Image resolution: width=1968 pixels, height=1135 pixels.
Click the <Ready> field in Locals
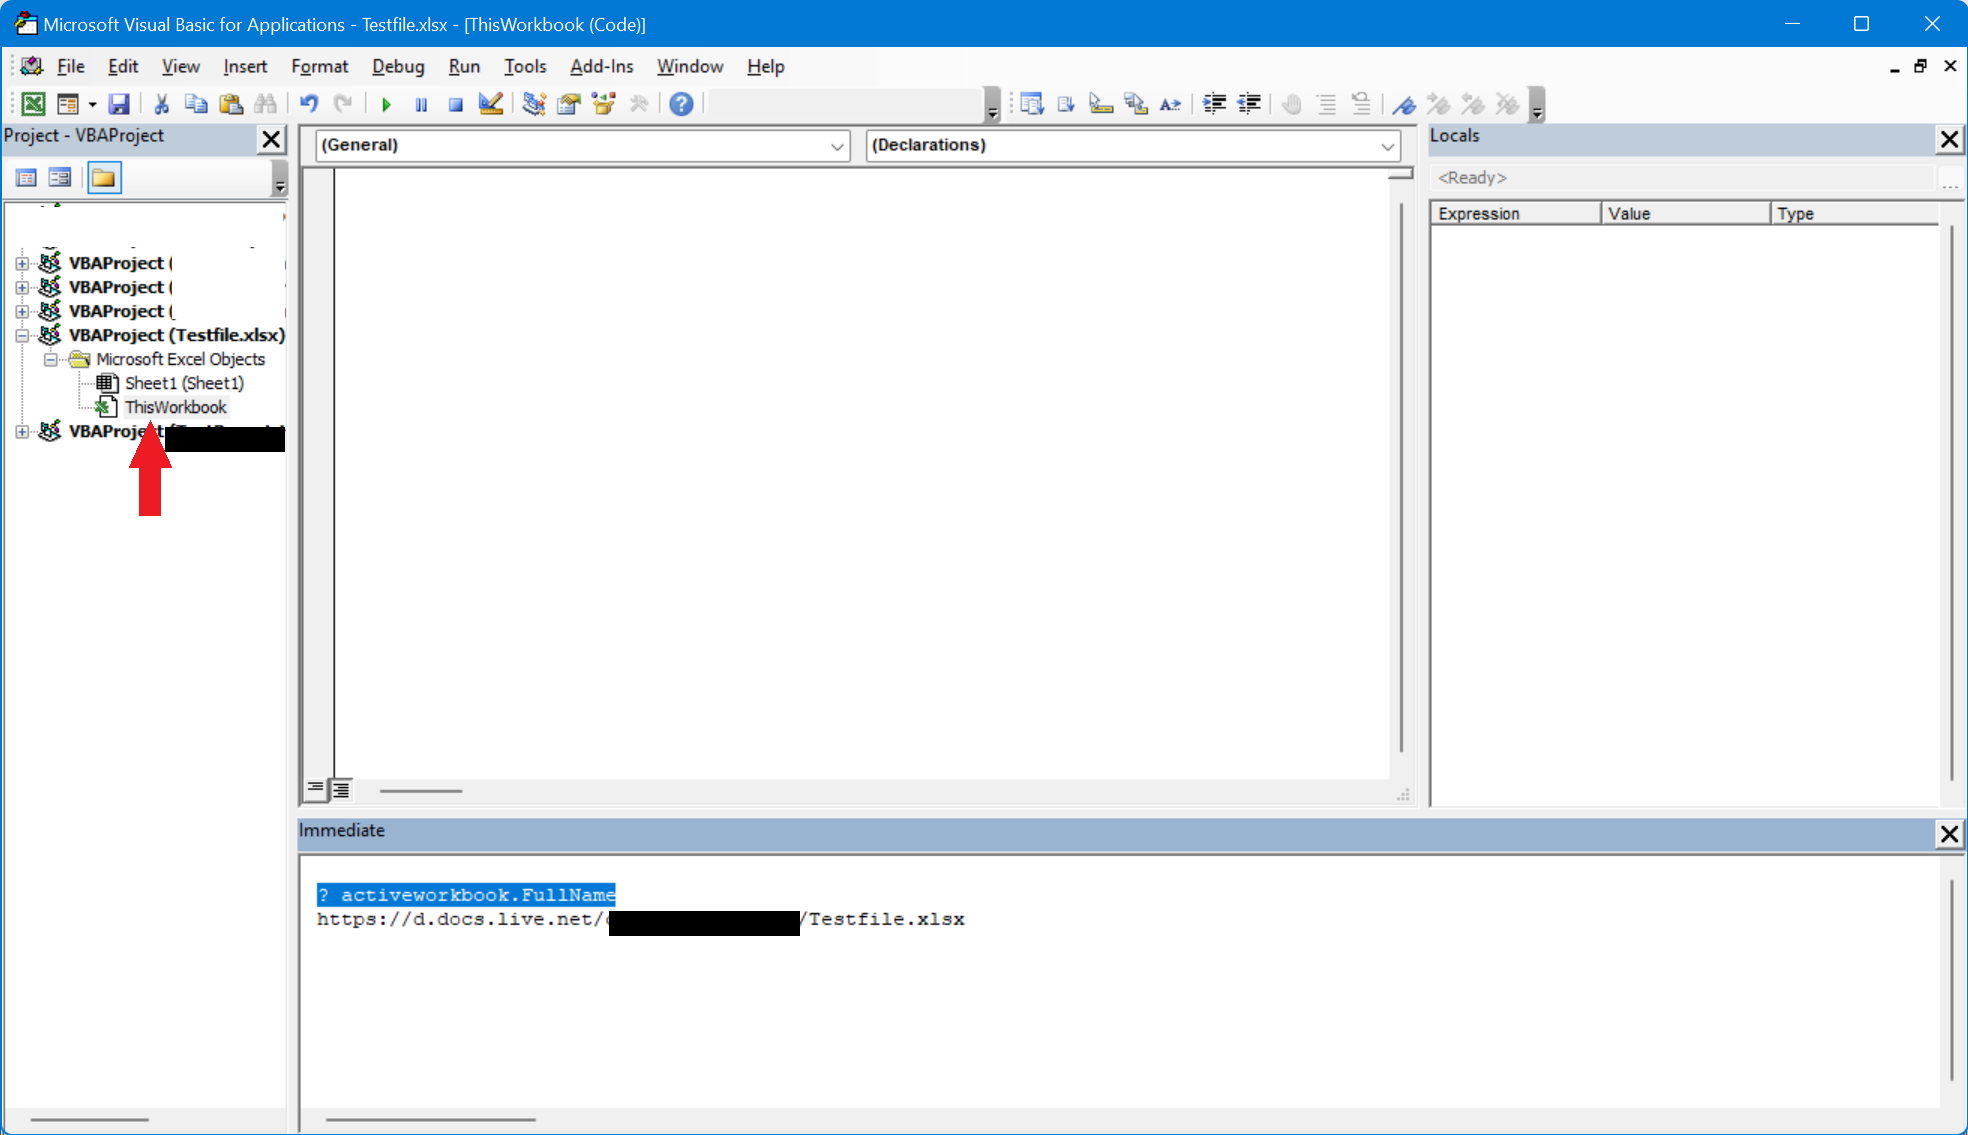click(x=1682, y=177)
